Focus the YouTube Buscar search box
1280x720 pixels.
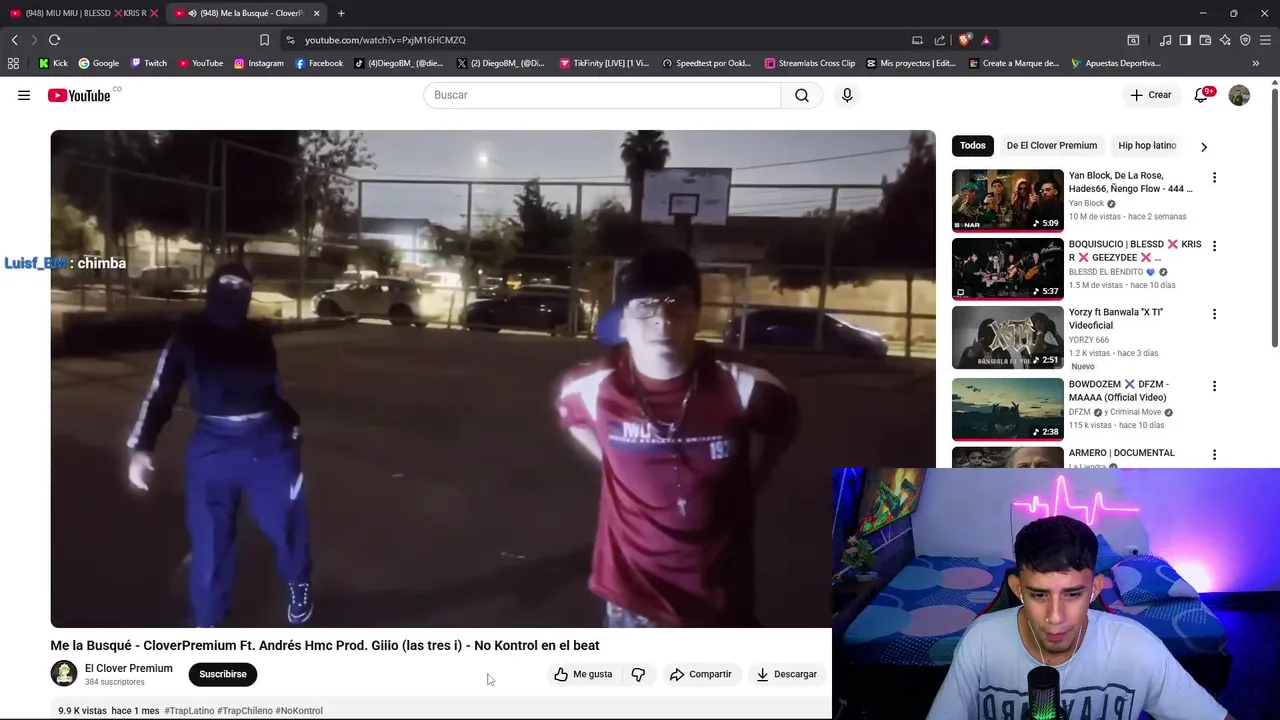pyautogui.click(x=602, y=95)
